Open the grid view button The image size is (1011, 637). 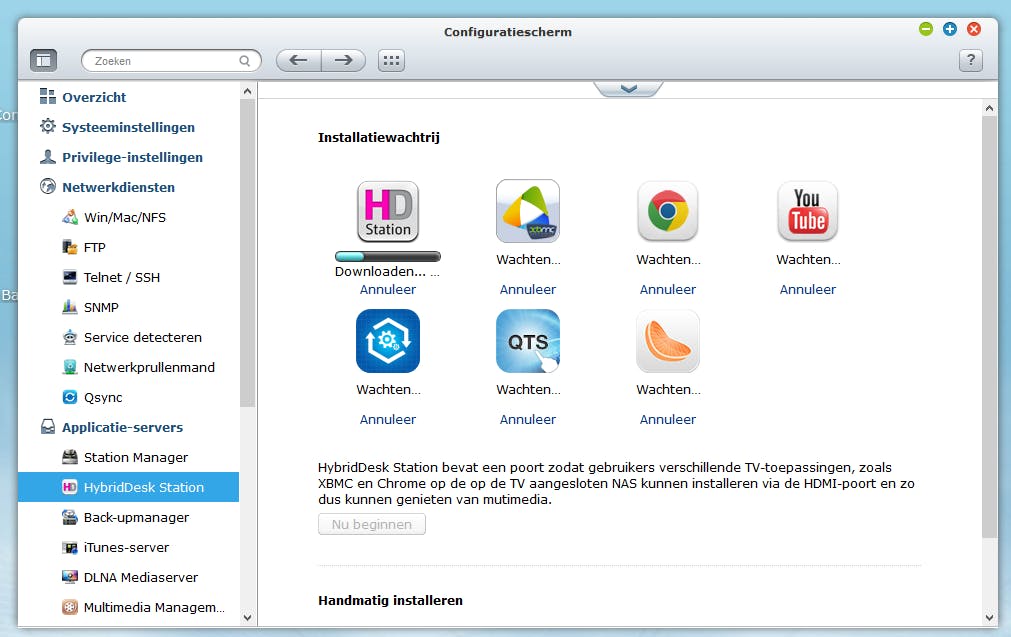[391, 61]
